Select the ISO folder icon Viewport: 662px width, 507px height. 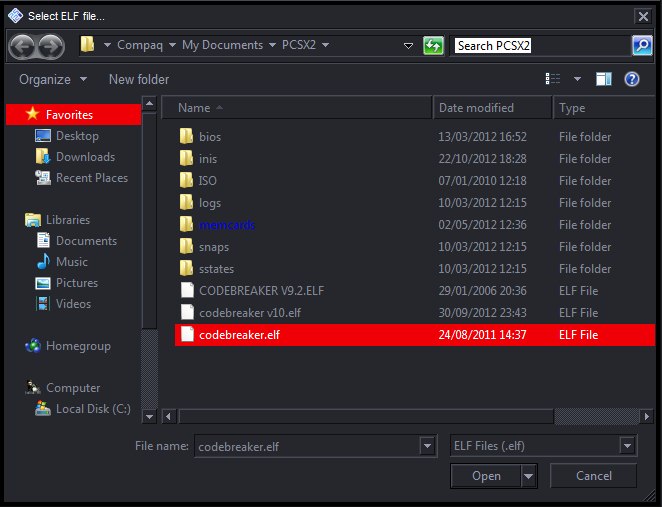186,180
